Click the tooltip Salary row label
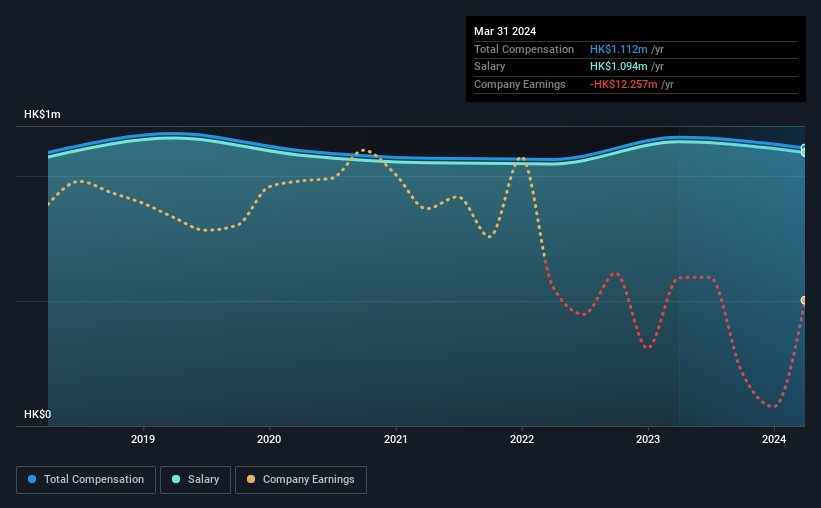 tap(490, 67)
